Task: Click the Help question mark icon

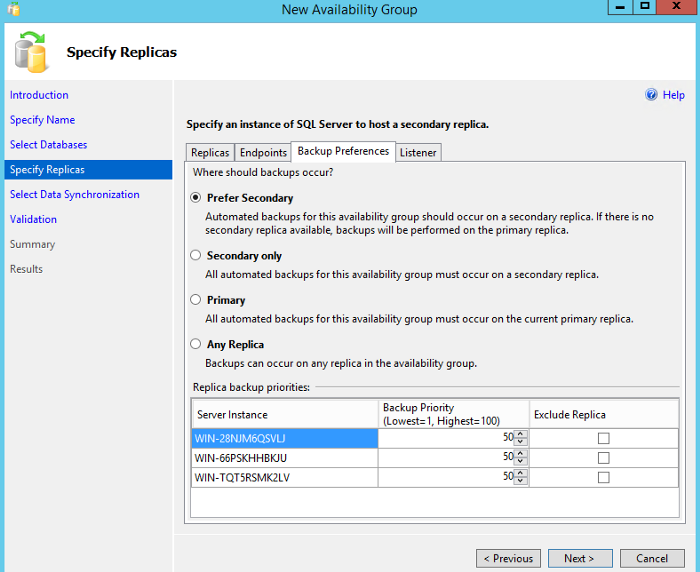Action: [x=651, y=95]
